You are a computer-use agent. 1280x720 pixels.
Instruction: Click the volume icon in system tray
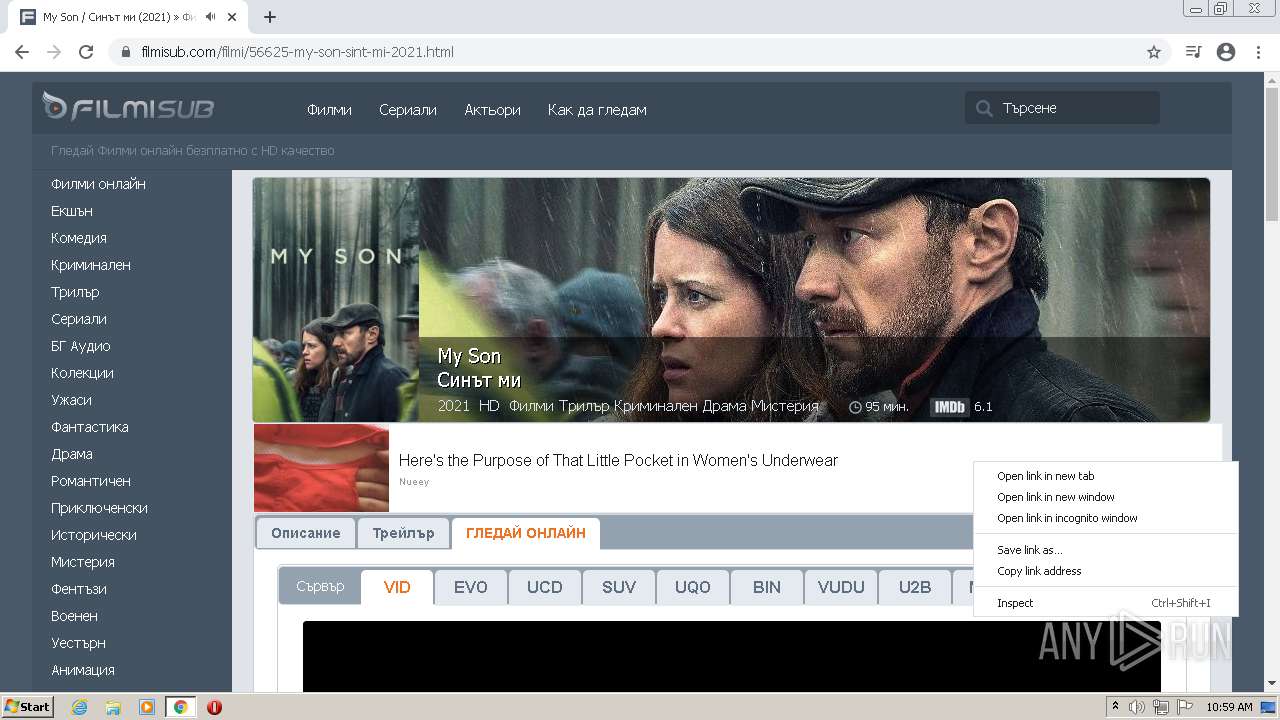[x=1137, y=707]
